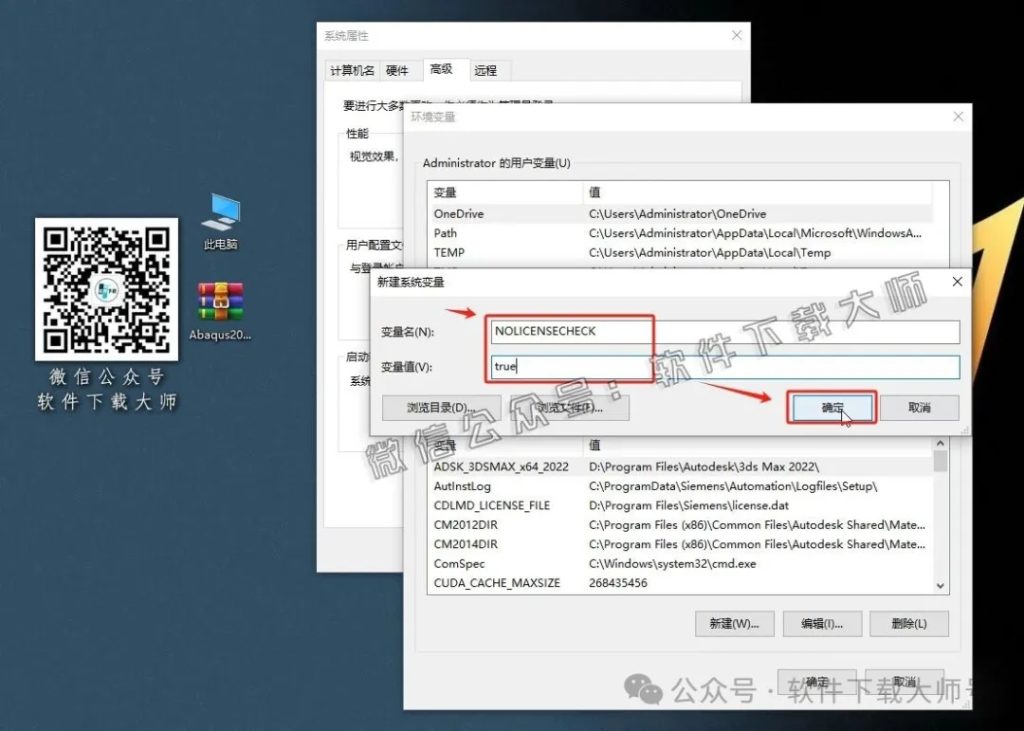Click system variables list scrollbar down arrow

coord(940,584)
